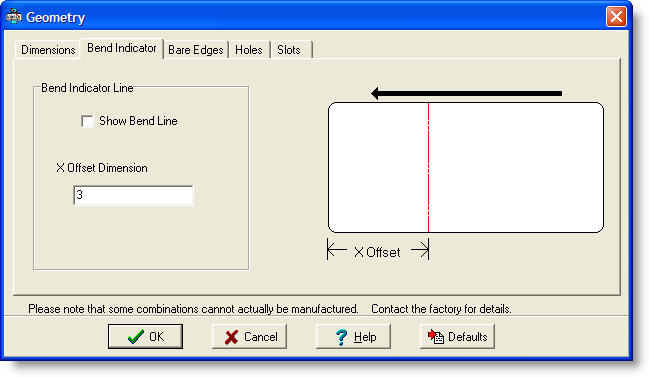This screenshot has width=649, height=377.
Task: Open the Bare Edges tab
Action: [x=196, y=50]
